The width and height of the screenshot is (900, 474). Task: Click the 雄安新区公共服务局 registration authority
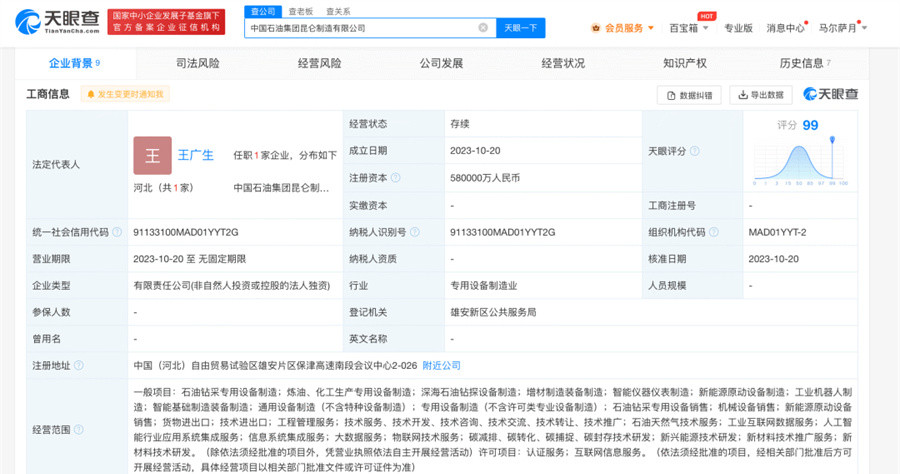(493, 312)
